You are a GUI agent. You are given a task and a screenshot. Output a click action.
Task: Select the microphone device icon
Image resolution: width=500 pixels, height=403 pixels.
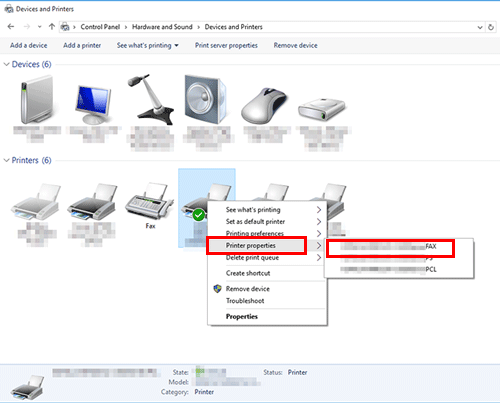[151, 99]
